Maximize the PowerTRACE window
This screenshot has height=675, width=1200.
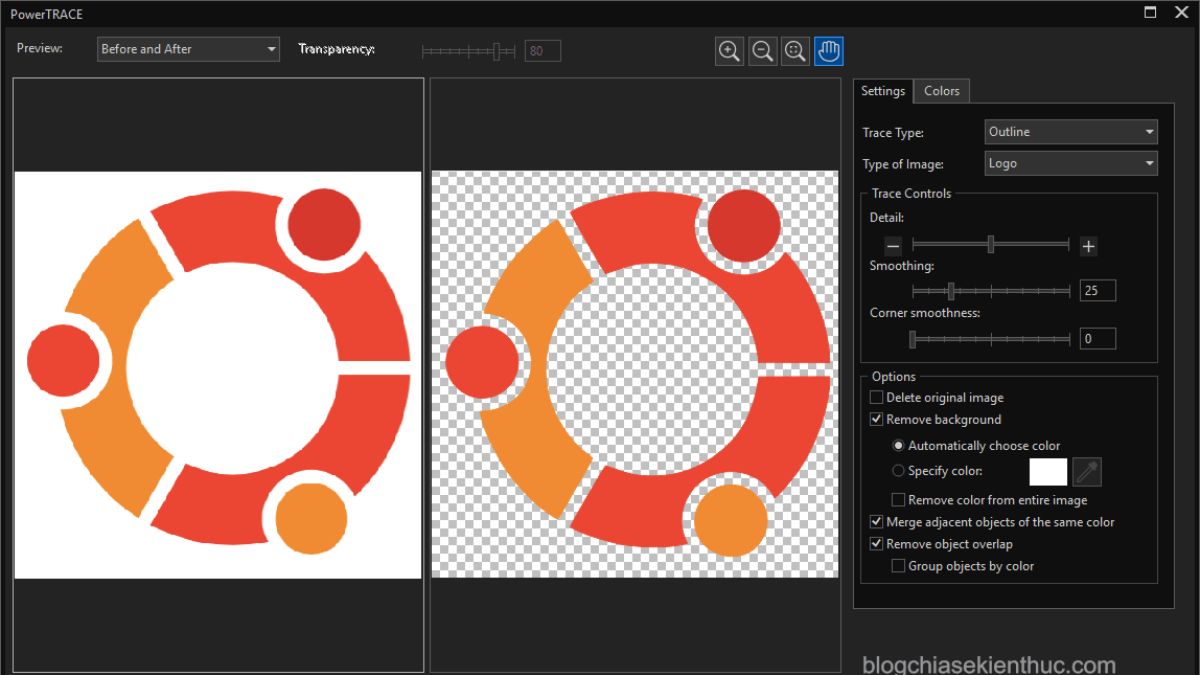1150,13
